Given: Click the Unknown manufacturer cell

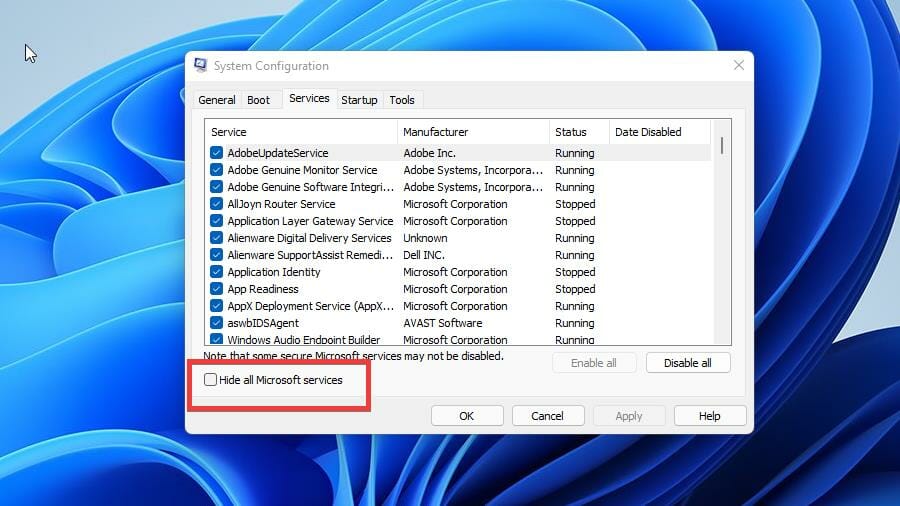Looking at the screenshot, I should pyautogui.click(x=425, y=238).
